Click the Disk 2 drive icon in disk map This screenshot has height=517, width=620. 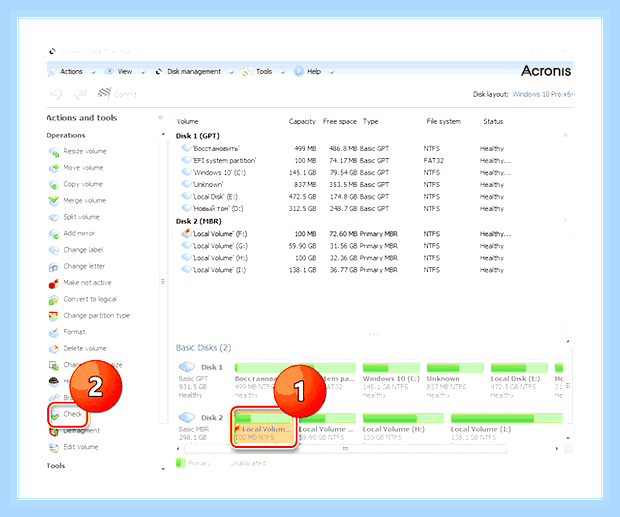[x=187, y=417]
